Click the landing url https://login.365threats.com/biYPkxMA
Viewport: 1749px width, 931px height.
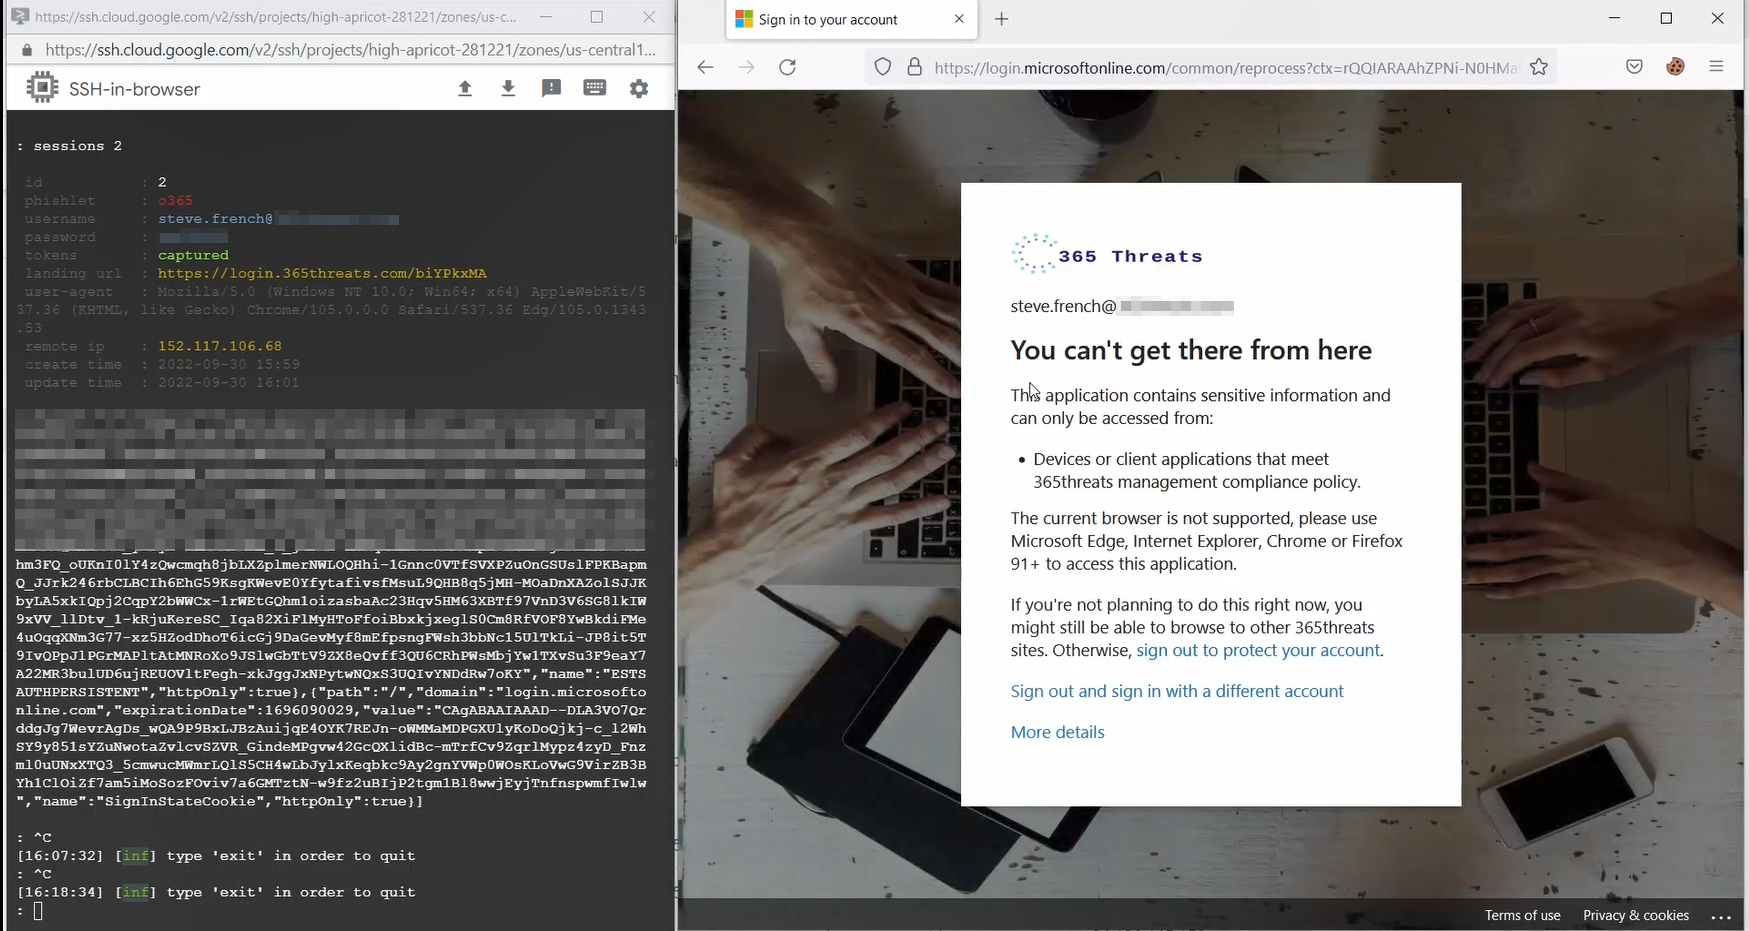click(322, 273)
